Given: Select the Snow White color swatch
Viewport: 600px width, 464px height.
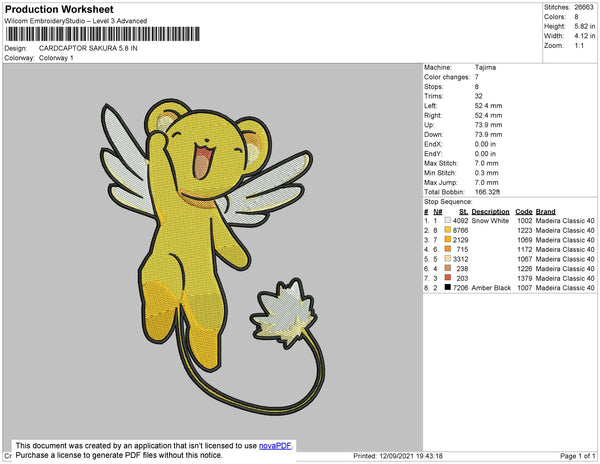Looking at the screenshot, I should click(x=448, y=221).
